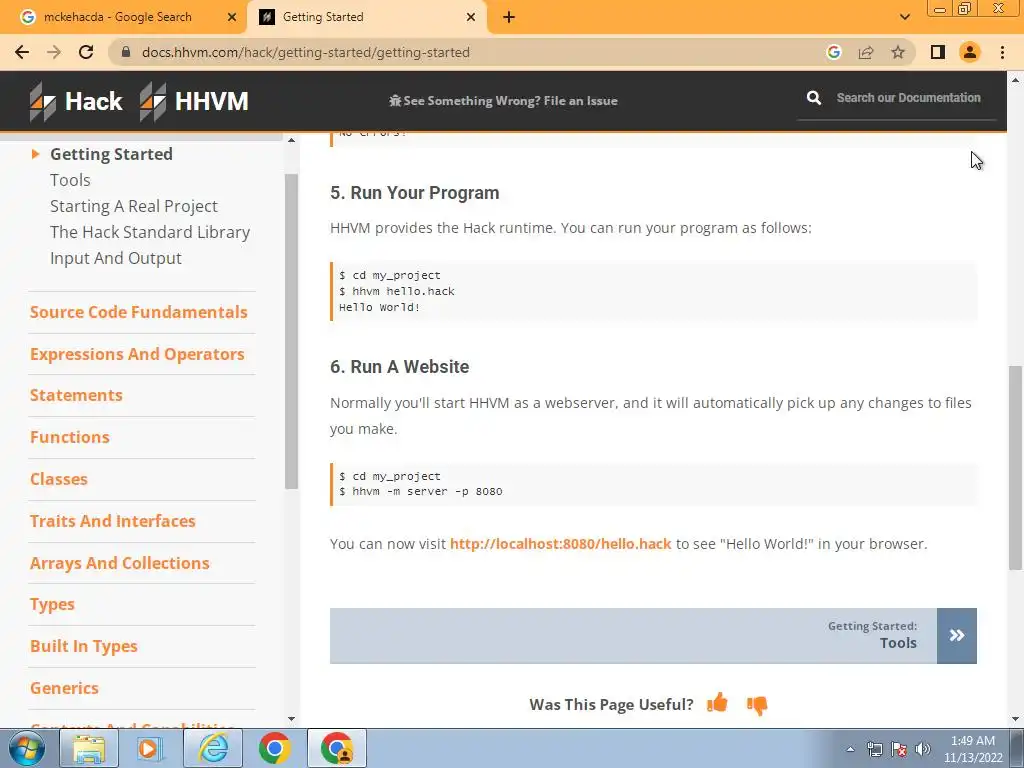
Task: Close the Getting Started tab
Action: tap(471, 17)
